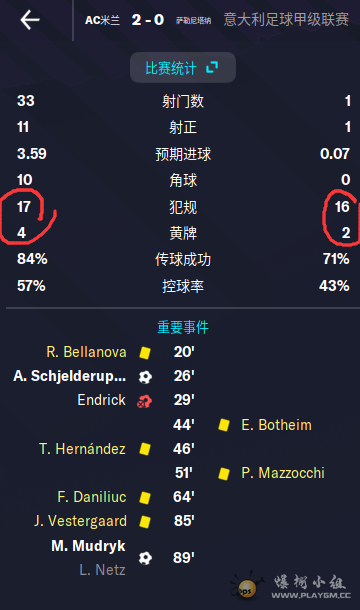
Task: Go back using the arrow icon
Action: 30,20
